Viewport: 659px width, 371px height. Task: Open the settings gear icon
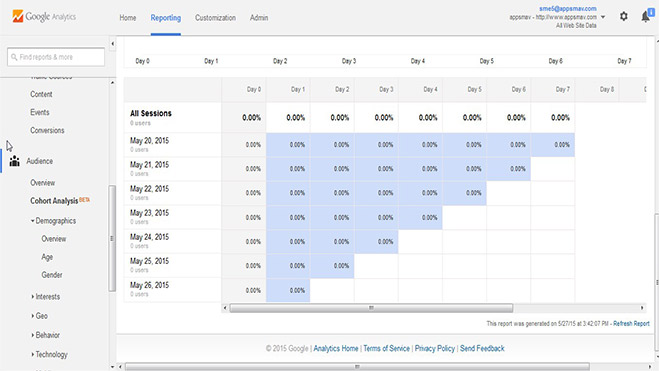pyautogui.click(x=624, y=16)
